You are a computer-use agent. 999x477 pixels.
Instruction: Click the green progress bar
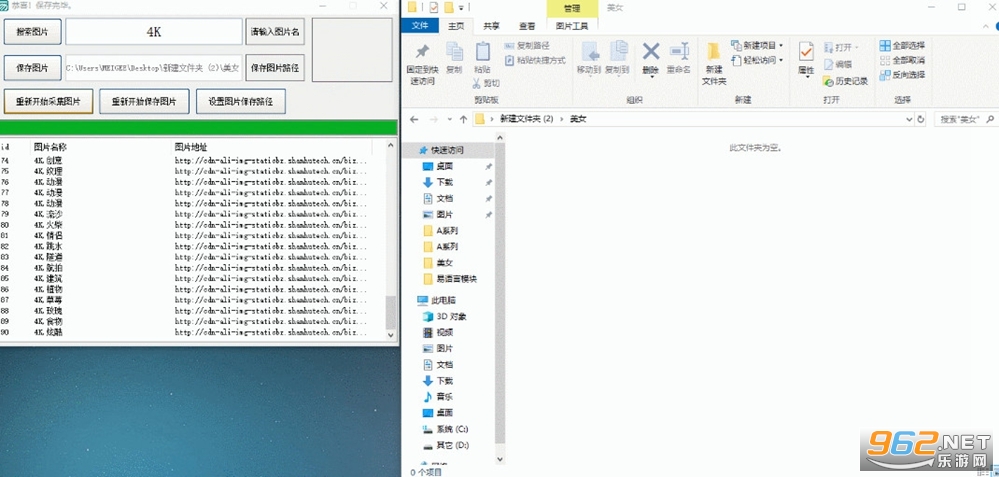click(199, 127)
